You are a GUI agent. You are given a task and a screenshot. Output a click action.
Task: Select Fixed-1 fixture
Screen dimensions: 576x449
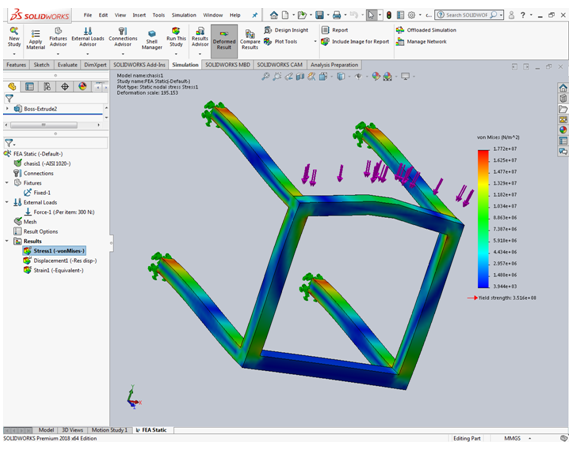point(37,193)
